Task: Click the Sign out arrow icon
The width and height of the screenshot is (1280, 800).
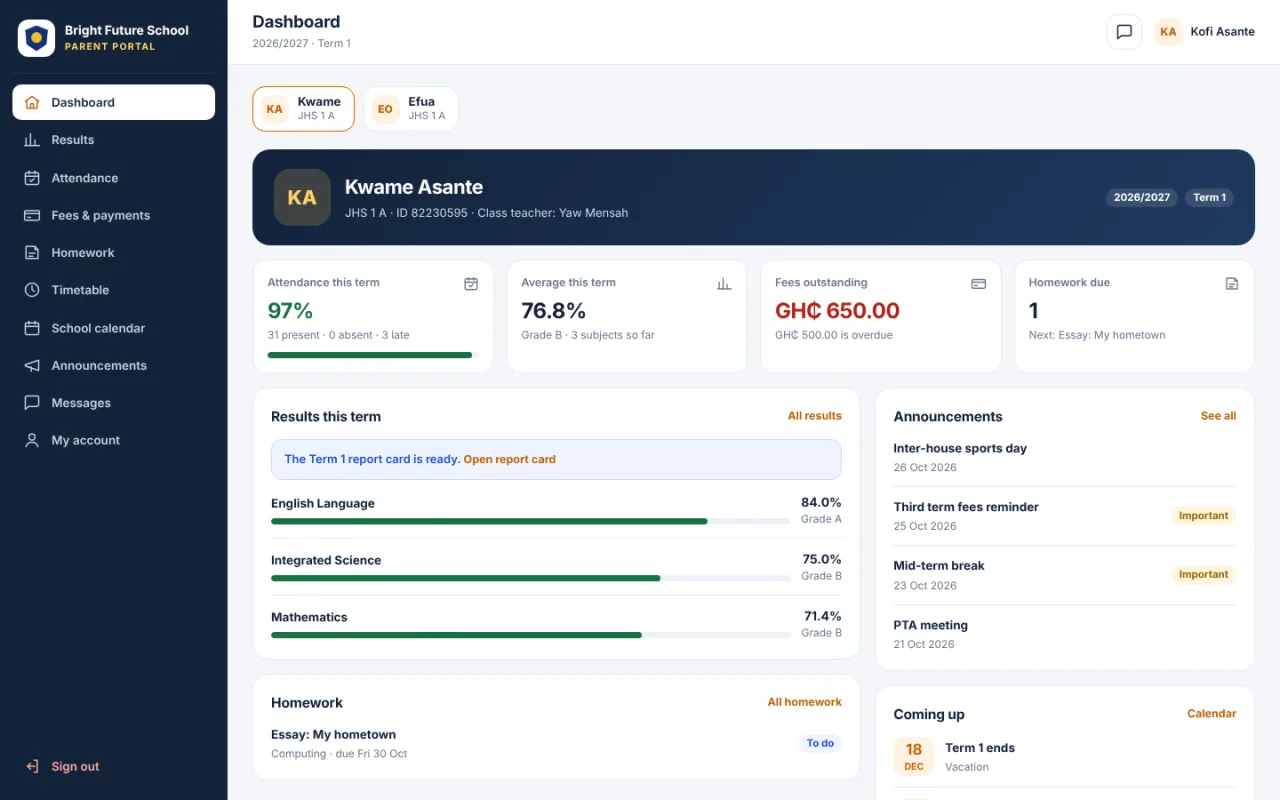Action: [32, 767]
